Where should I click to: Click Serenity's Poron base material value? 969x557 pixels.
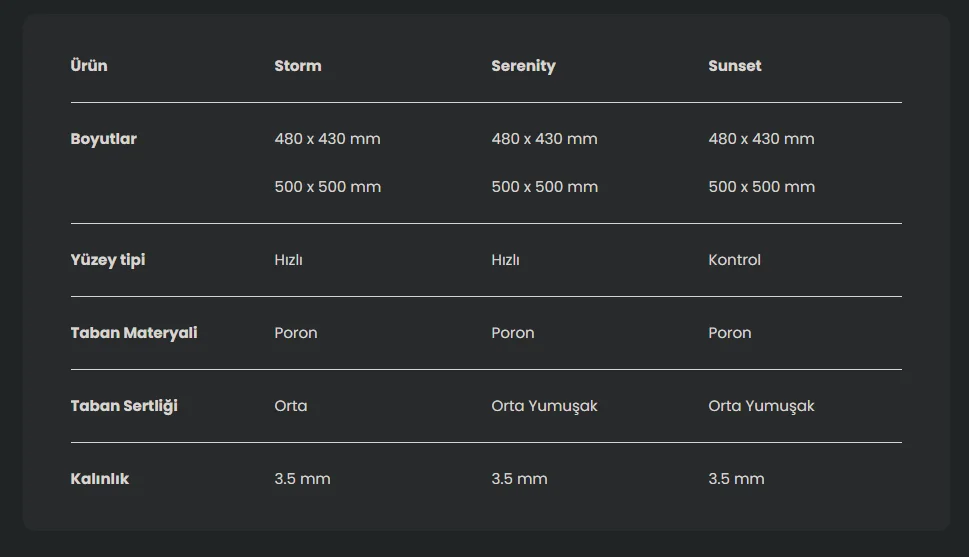tap(512, 333)
